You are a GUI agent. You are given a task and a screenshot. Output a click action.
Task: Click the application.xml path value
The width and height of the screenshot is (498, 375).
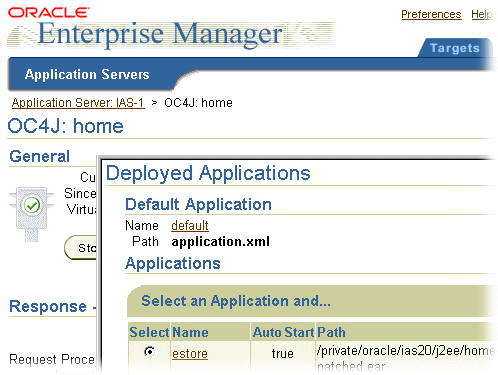tap(220, 242)
